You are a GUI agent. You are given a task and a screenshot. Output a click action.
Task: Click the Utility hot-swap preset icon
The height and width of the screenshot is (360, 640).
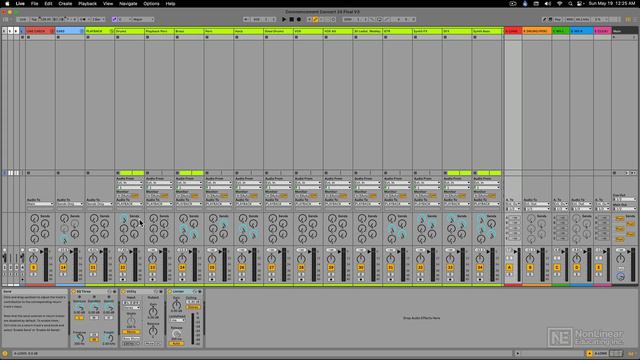[156, 291]
